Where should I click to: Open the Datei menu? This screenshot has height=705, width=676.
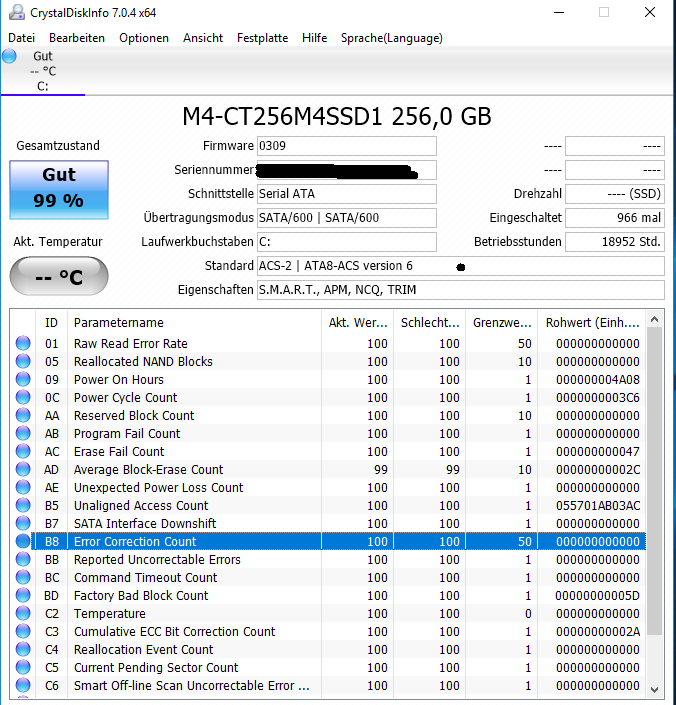[21, 38]
